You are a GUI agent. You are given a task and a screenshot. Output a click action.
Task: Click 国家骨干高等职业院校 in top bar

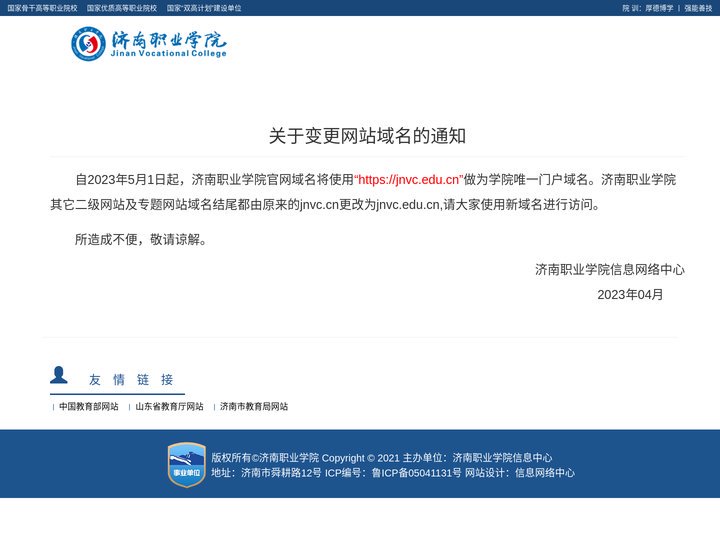tap(42, 8)
